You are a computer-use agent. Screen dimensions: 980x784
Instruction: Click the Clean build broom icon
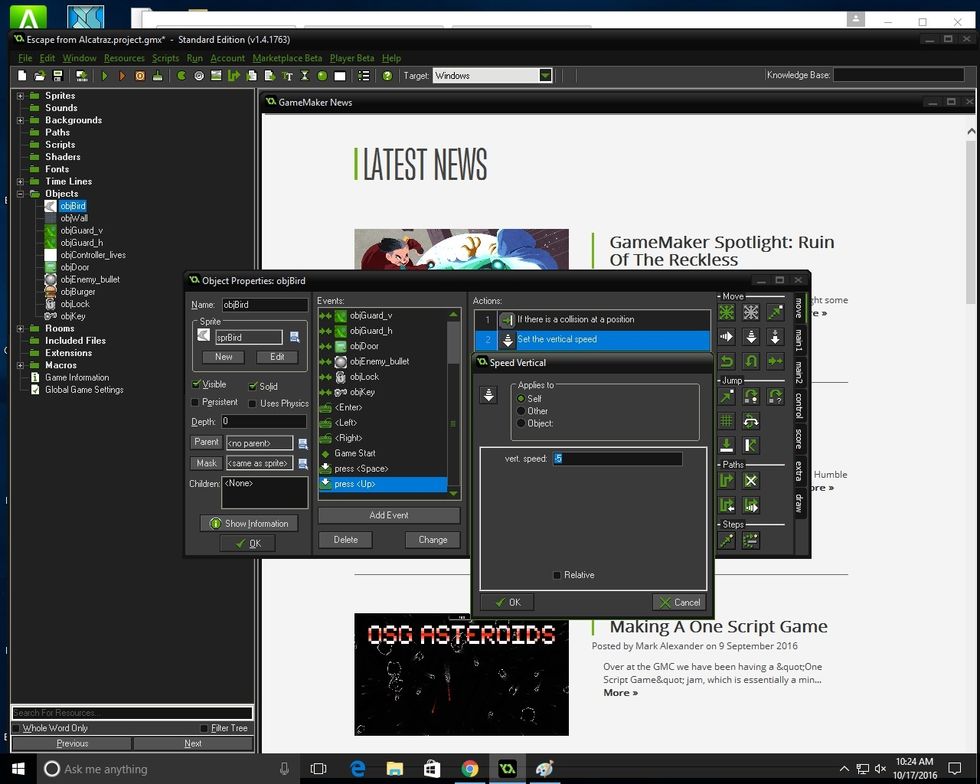(x=158, y=76)
